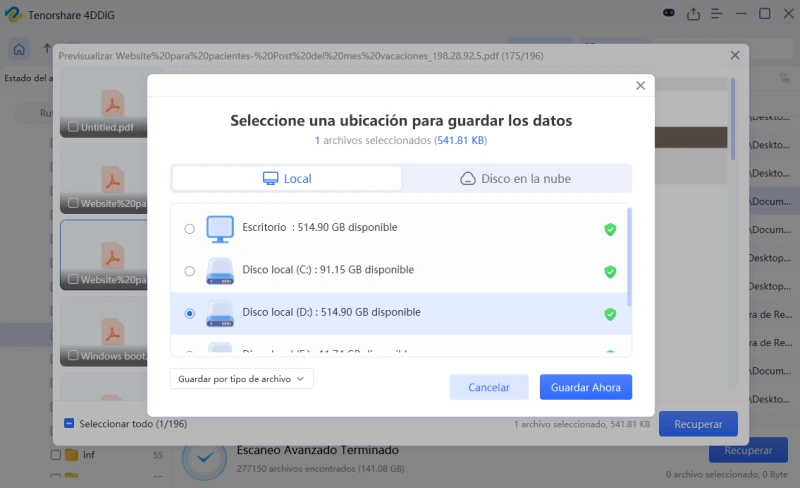The image size is (800, 488).
Task: Close the preview window
Action: coord(735,55)
